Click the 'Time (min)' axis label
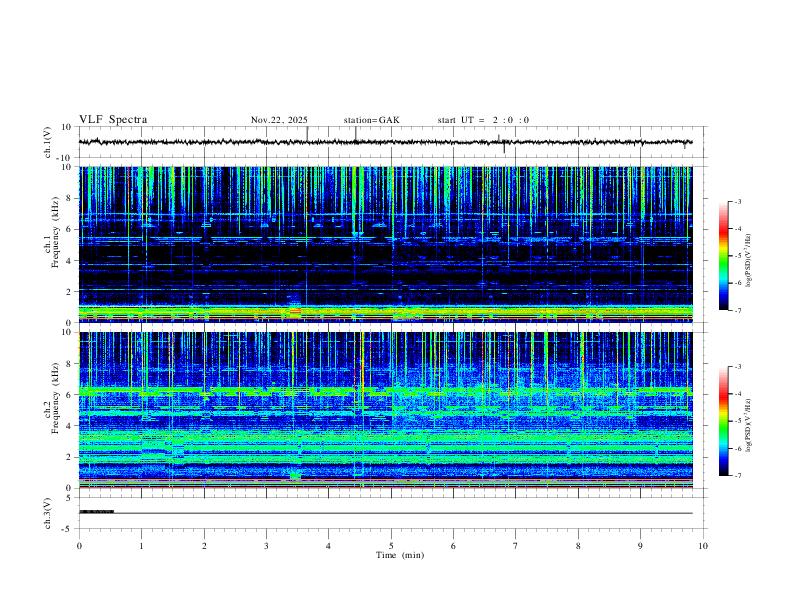The height and width of the screenshot is (612, 792). (x=400, y=555)
